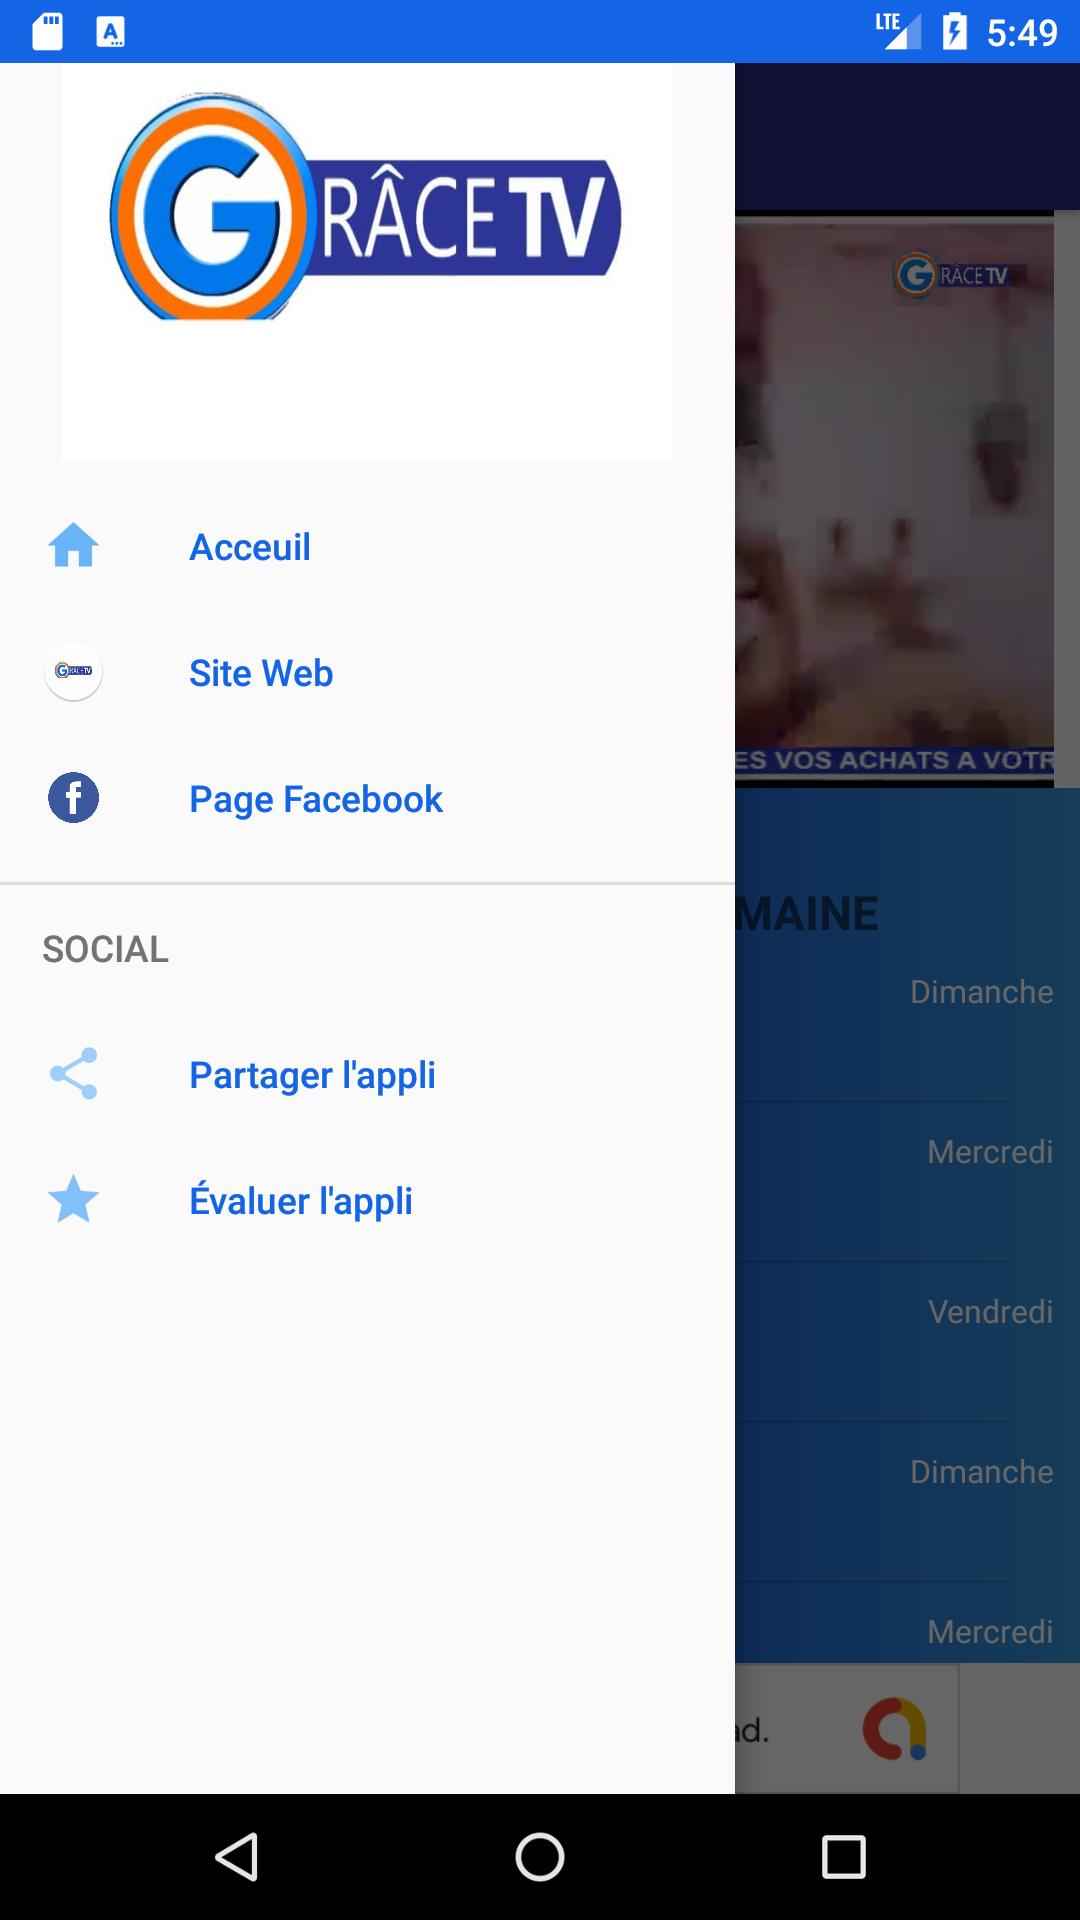Tap the Android back navigation button
The height and width of the screenshot is (1920, 1080).
click(x=237, y=1857)
